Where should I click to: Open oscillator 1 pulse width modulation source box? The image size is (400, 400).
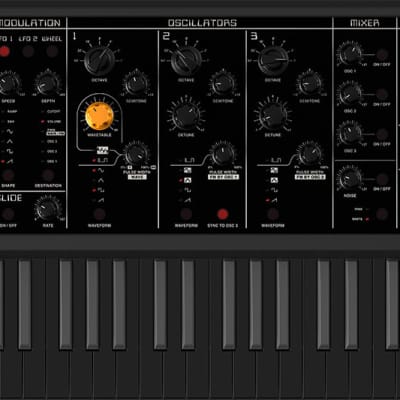(x=137, y=177)
